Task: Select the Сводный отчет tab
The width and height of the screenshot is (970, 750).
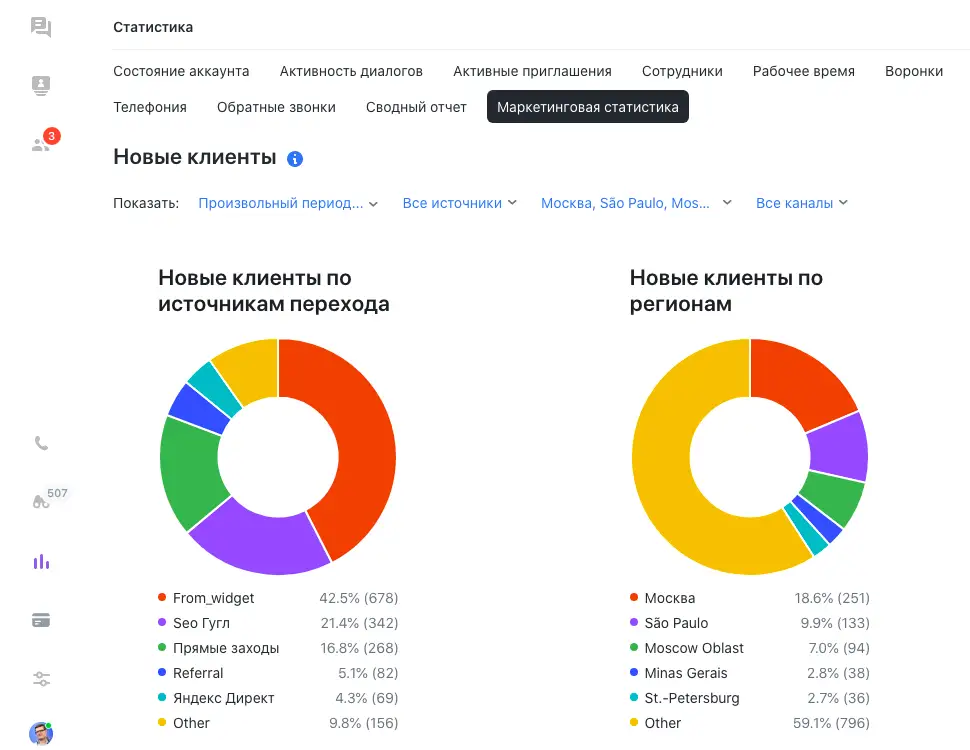Action: coord(416,107)
